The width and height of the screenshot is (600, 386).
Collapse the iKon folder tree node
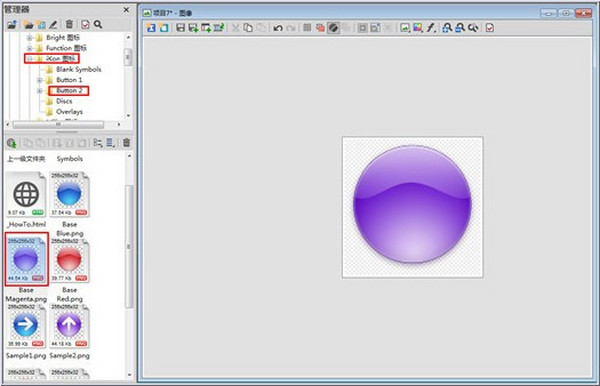click(29, 59)
